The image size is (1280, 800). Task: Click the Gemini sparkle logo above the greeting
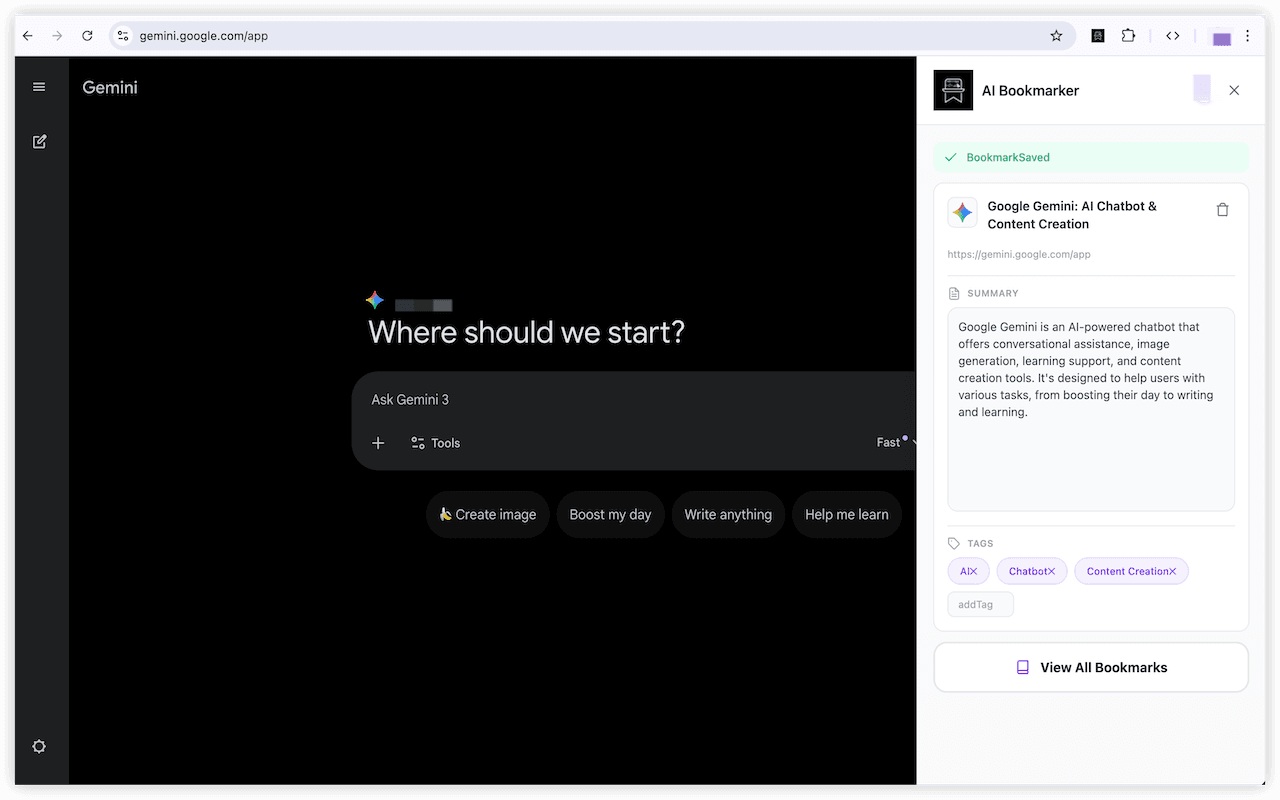tap(374, 300)
